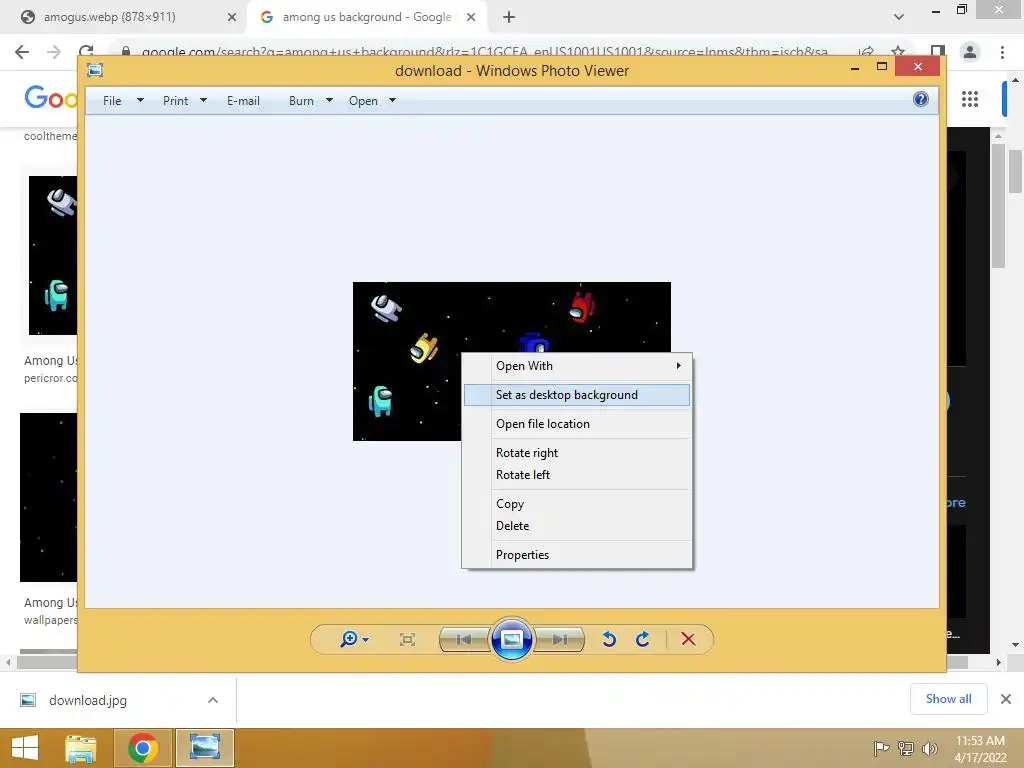Rotate photo counterclockwise with toolbar icon
Screen dimensions: 1024x768
coord(609,639)
